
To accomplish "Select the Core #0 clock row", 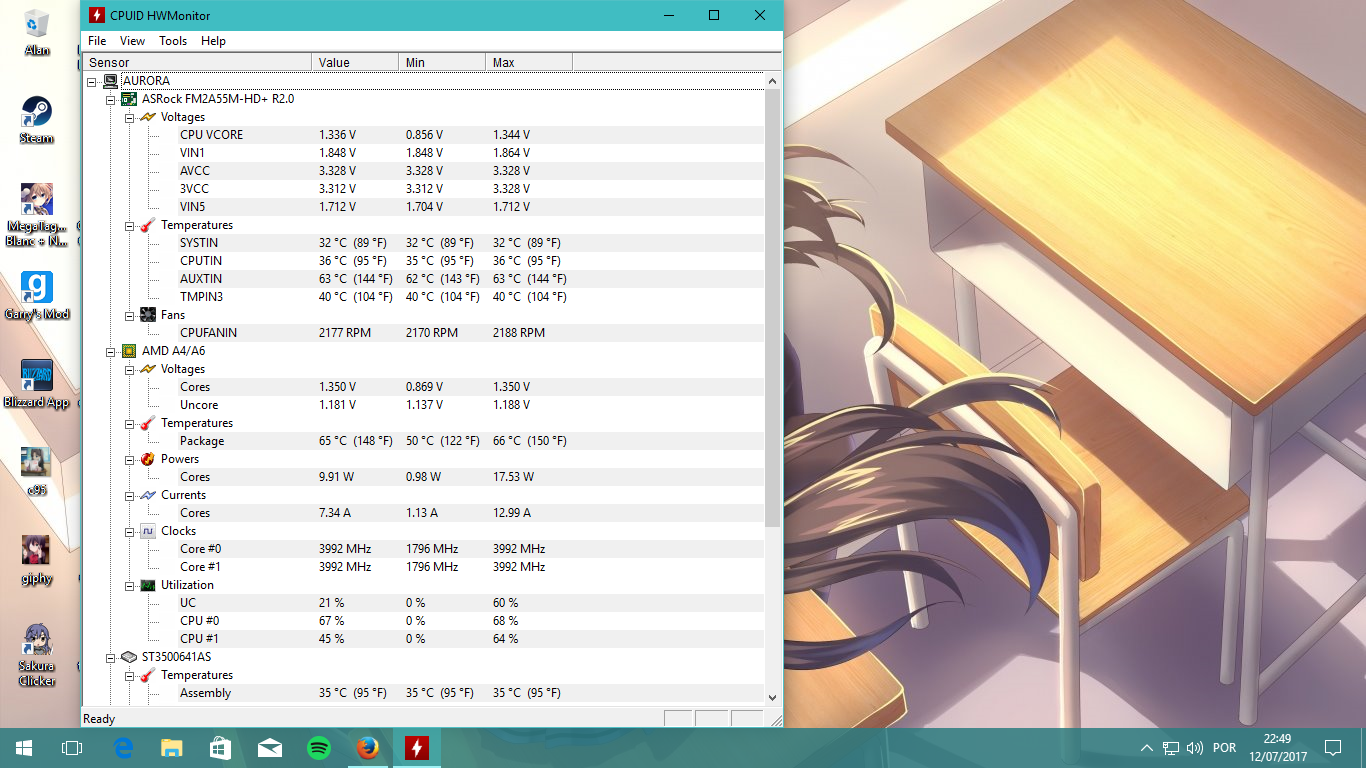I will click(x=470, y=549).
